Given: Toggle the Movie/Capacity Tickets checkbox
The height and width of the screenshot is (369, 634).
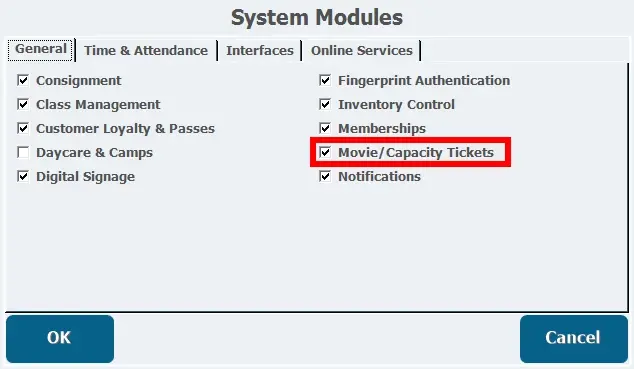Looking at the screenshot, I should (x=325, y=152).
